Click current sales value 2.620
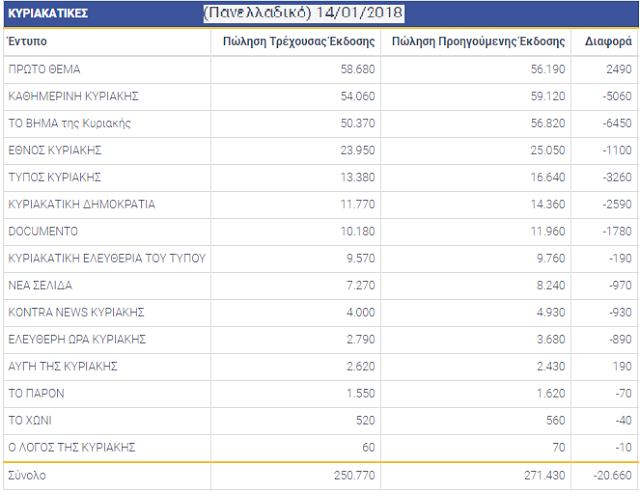The height and width of the screenshot is (492, 640). tap(360, 366)
